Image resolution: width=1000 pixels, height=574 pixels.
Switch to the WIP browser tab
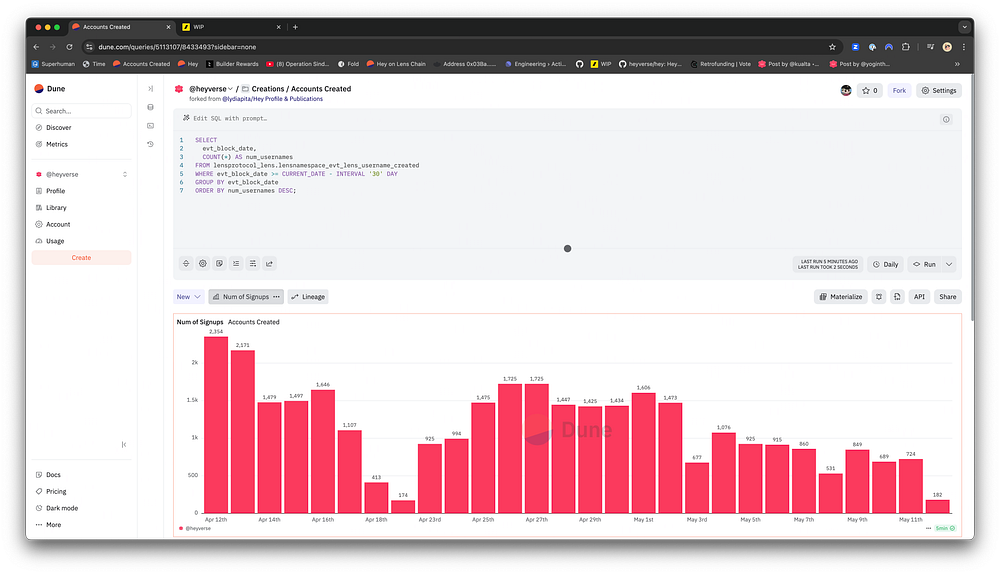[231, 27]
